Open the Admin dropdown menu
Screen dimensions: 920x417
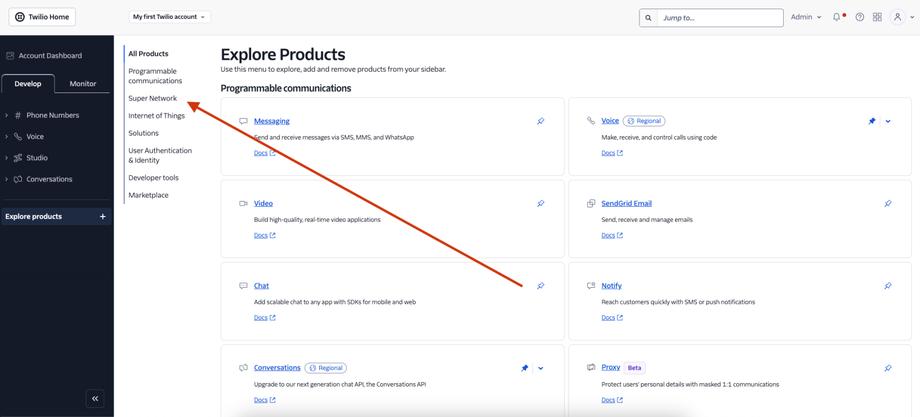pos(806,17)
